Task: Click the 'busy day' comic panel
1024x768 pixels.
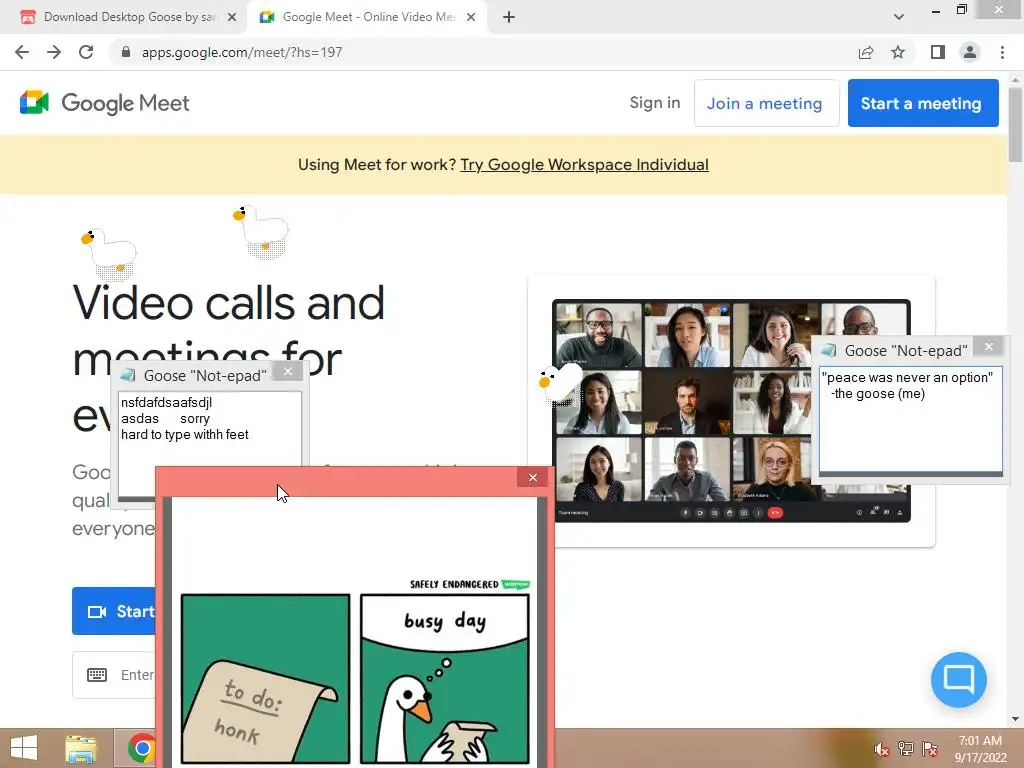Action: (x=445, y=678)
